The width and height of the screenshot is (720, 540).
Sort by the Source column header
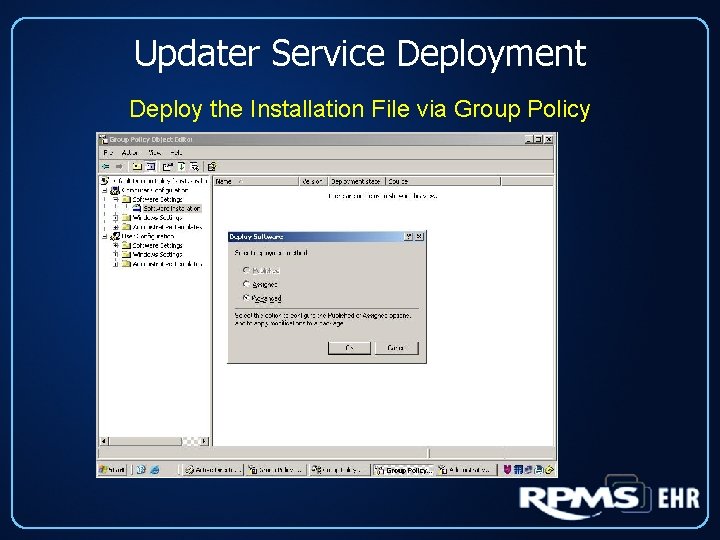tap(443, 181)
